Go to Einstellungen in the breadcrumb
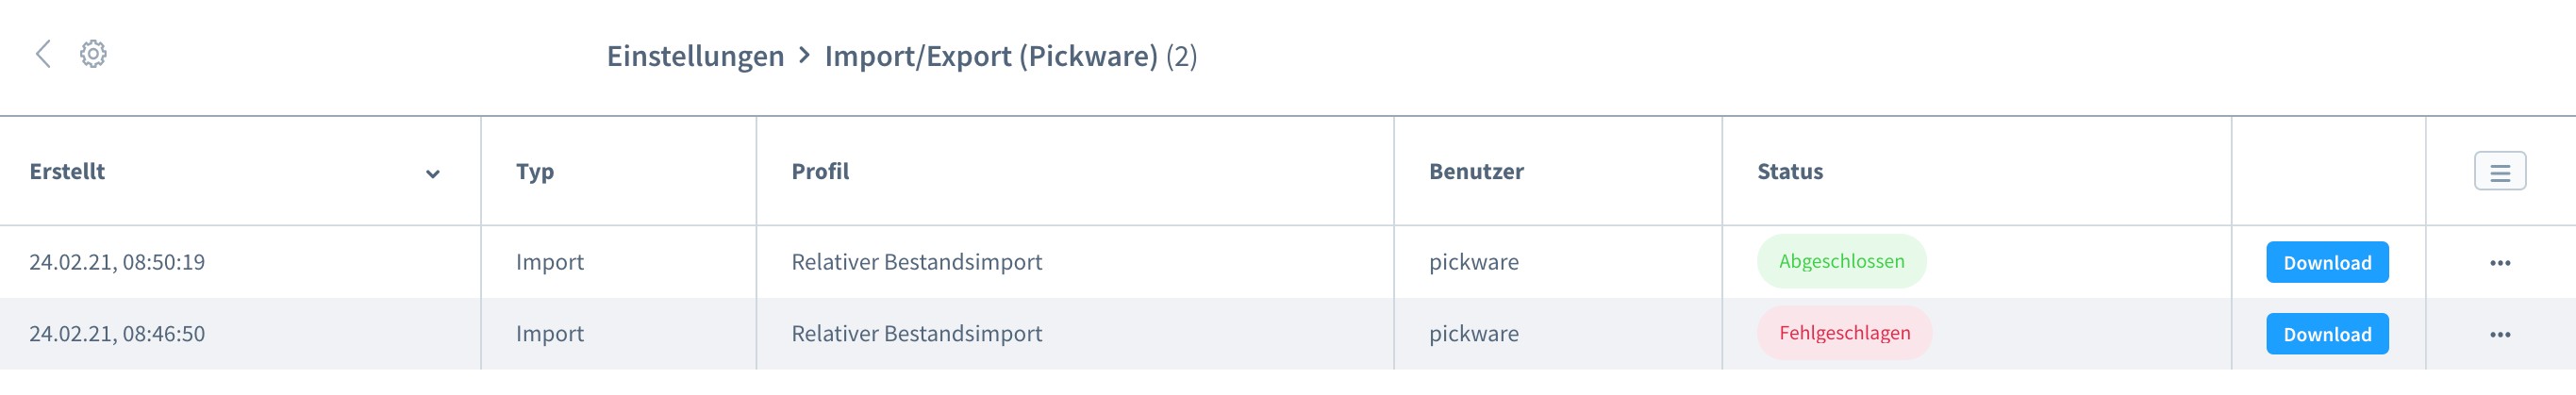The width and height of the screenshot is (2576, 395). tap(695, 56)
